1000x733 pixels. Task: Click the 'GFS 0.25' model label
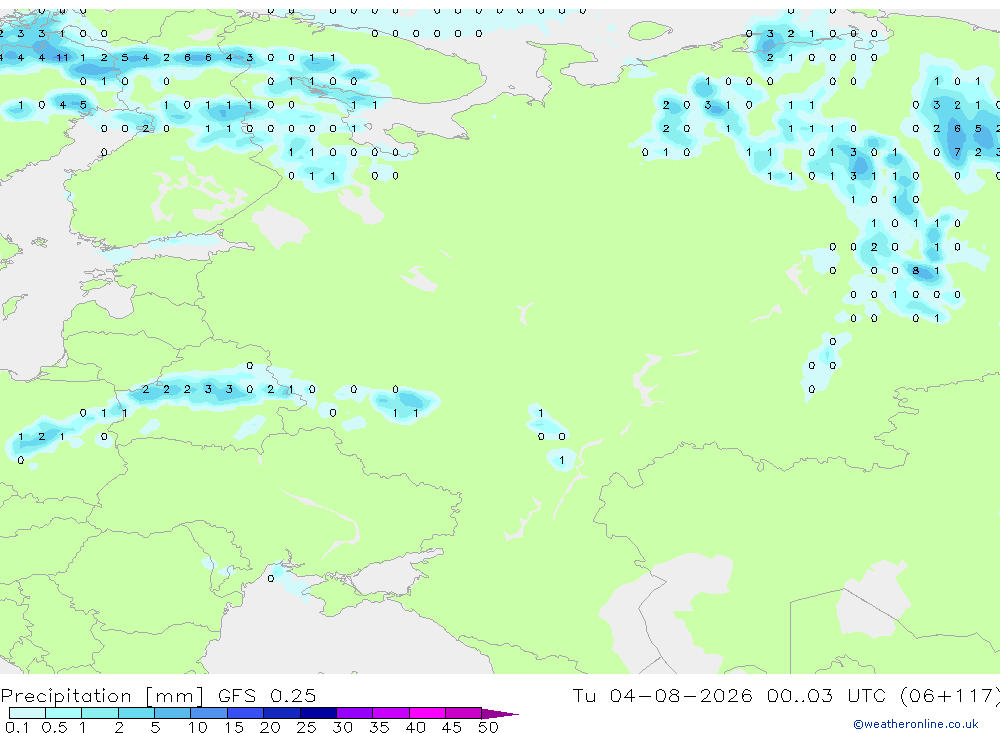(267, 695)
